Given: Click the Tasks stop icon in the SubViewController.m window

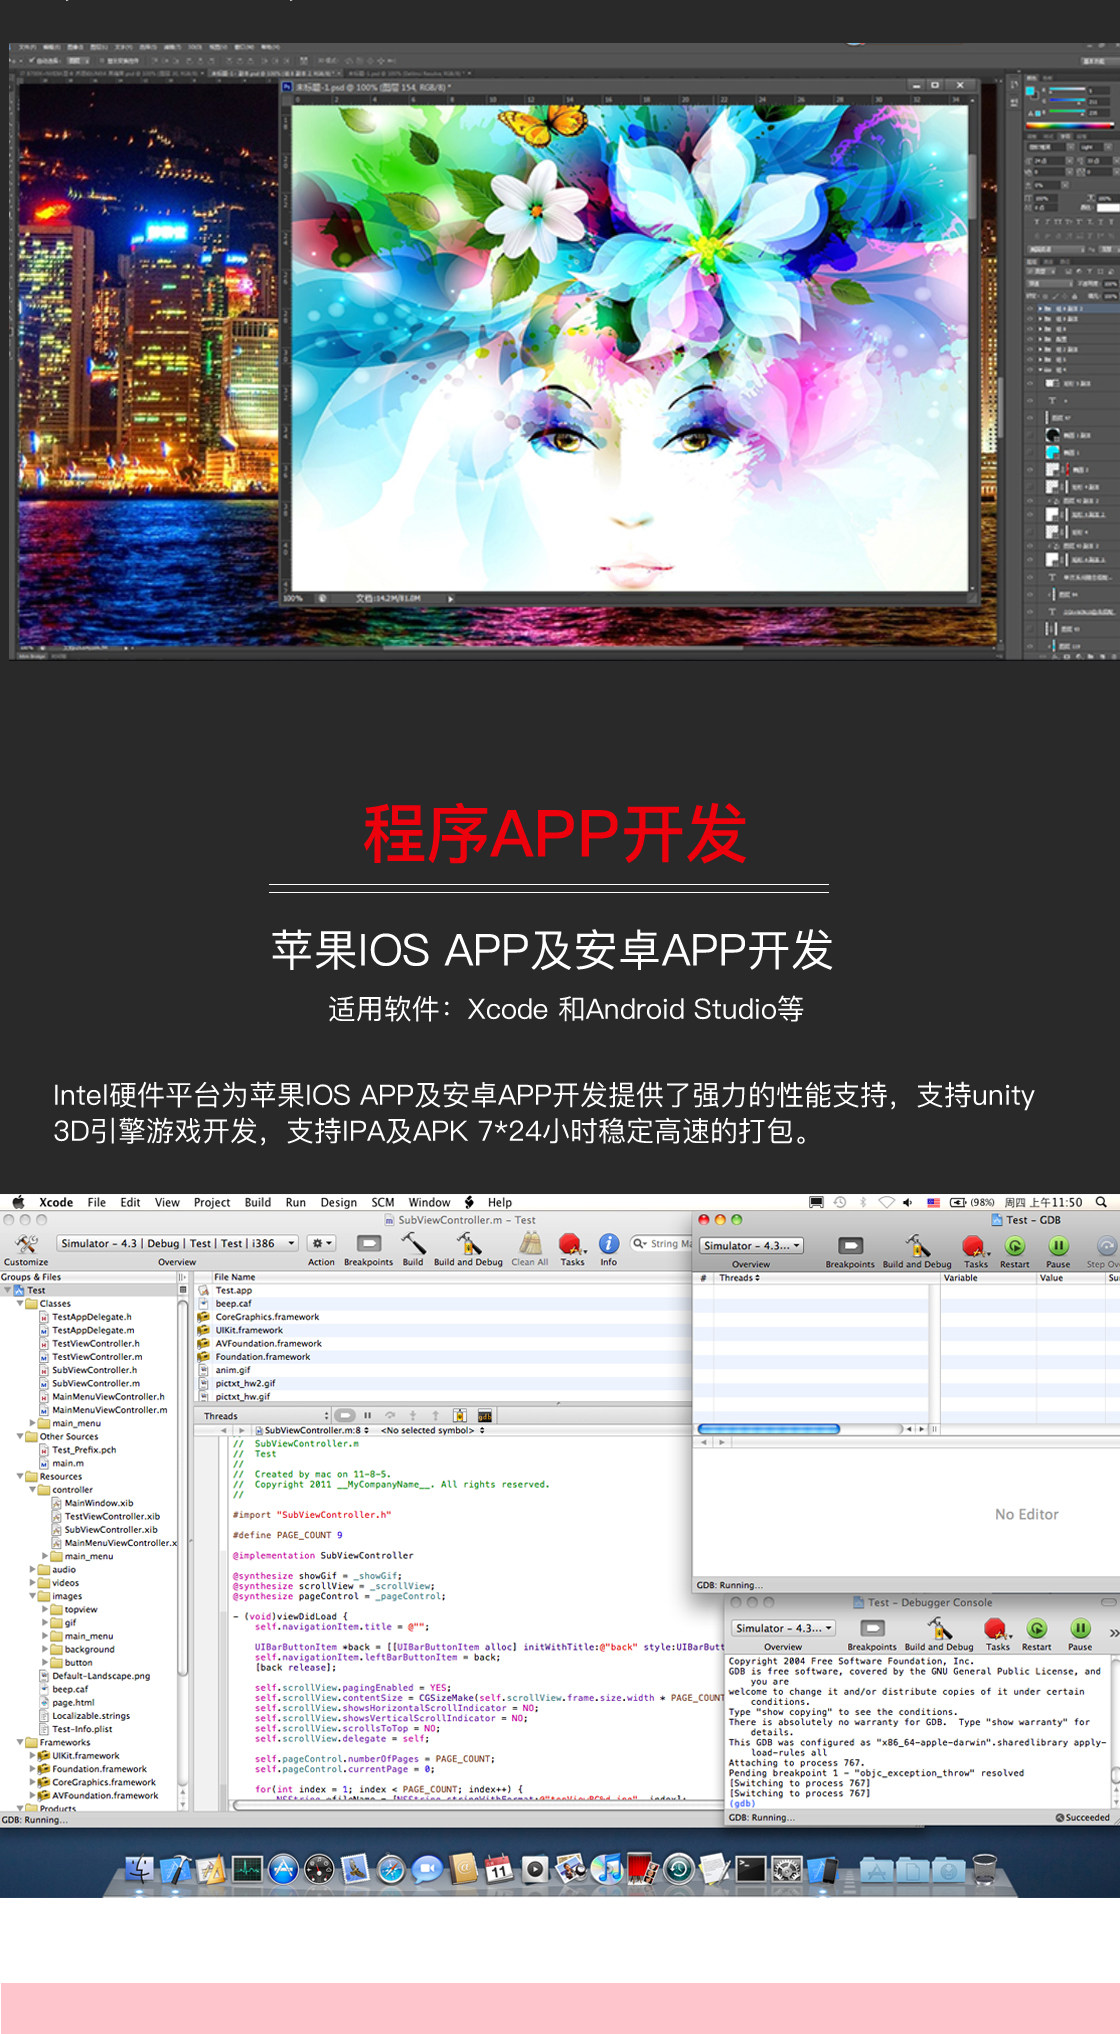Looking at the screenshot, I should 572,1243.
